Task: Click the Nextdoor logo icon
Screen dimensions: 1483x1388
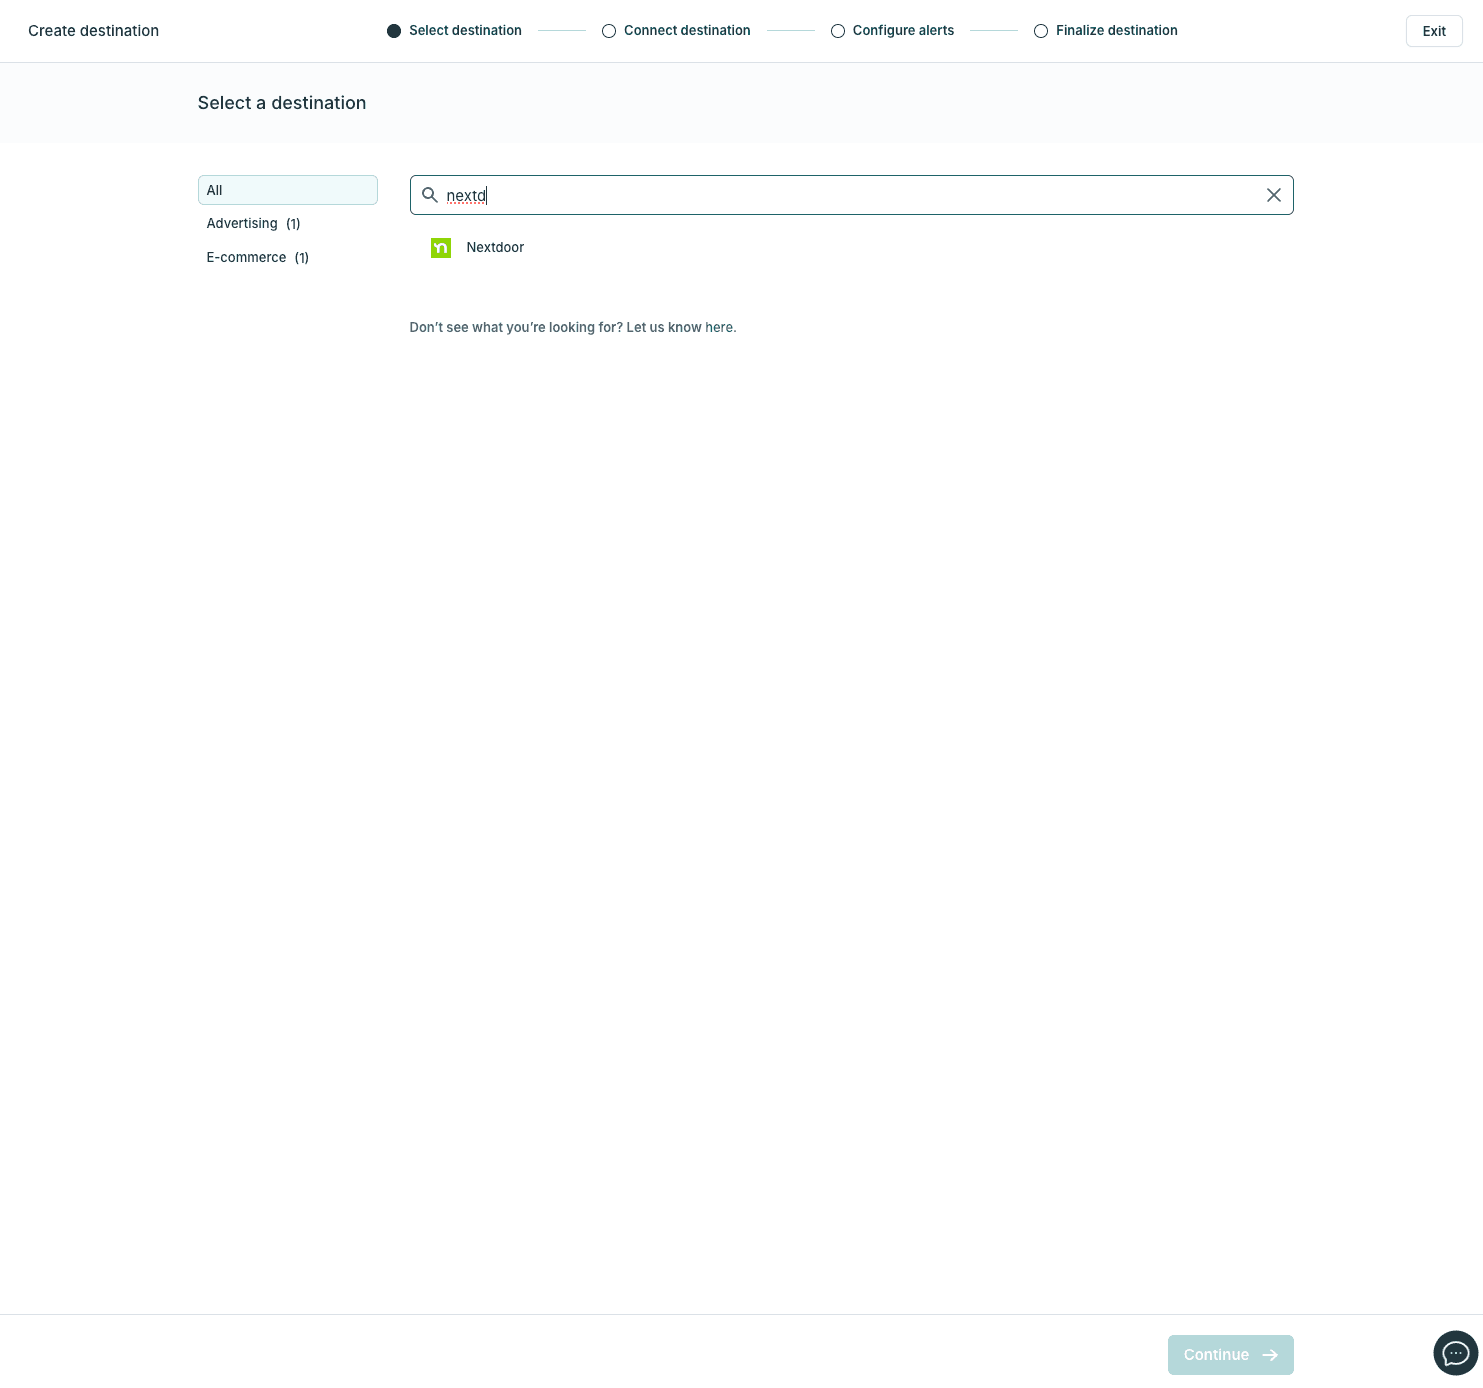Action: pyautogui.click(x=440, y=248)
